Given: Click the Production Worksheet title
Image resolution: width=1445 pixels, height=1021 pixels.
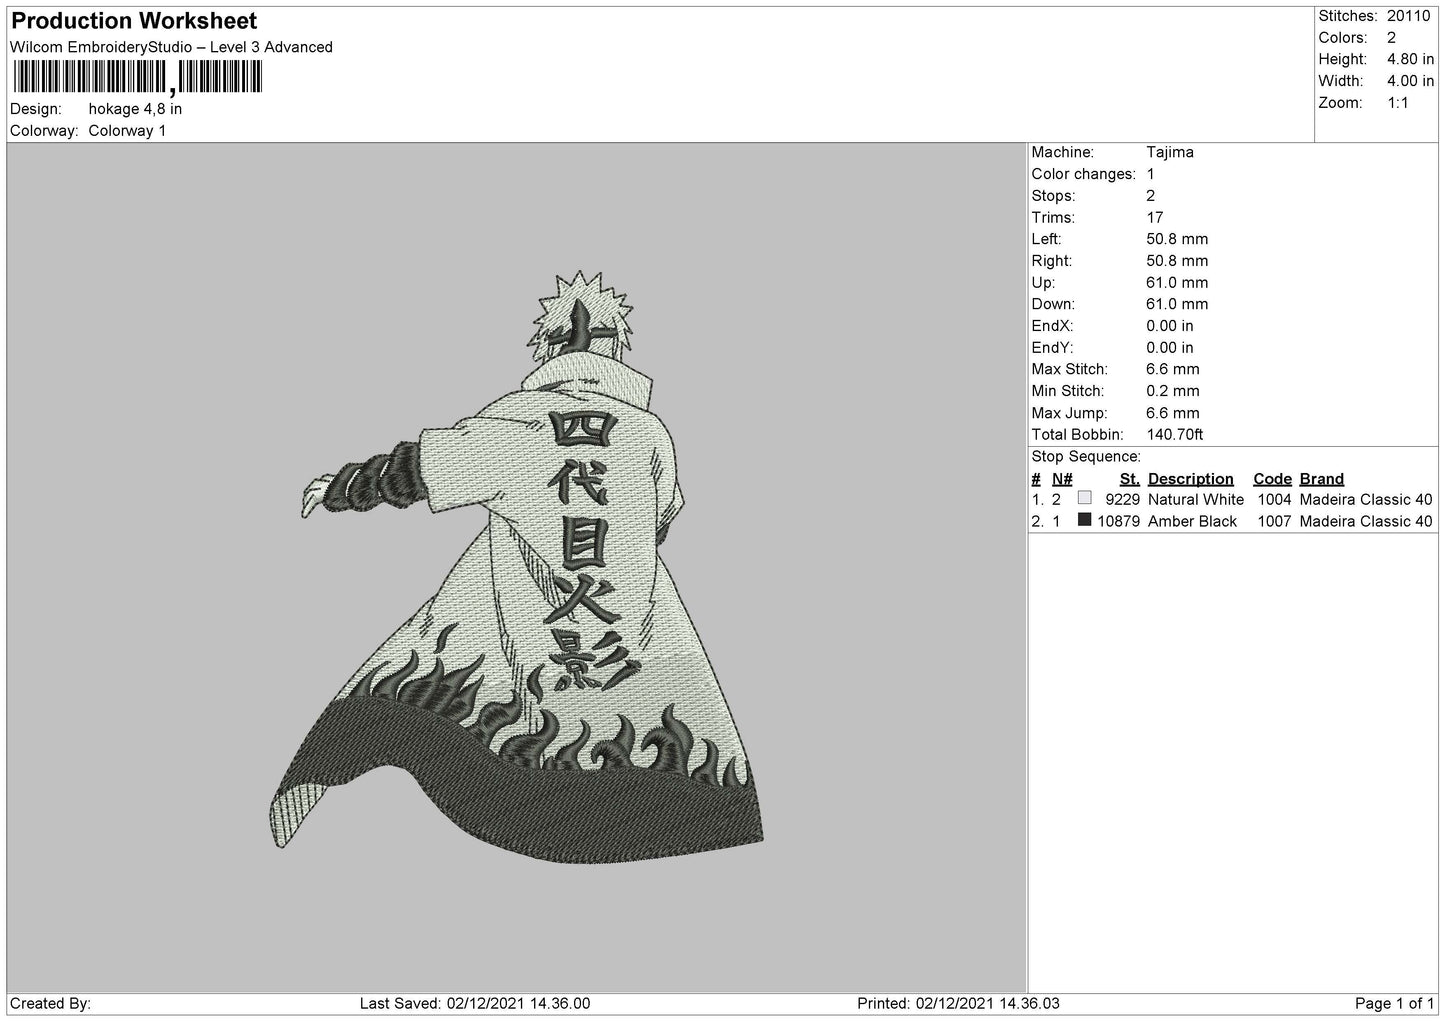Looking at the screenshot, I should click(134, 21).
